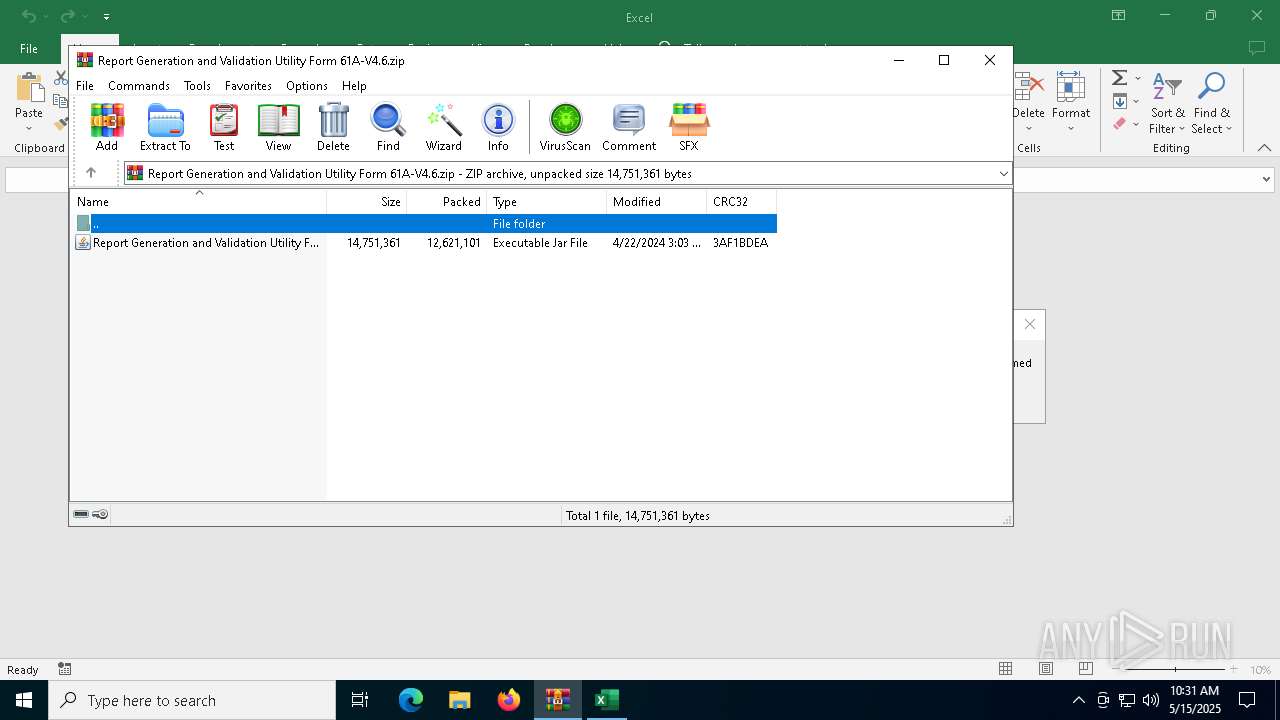The height and width of the screenshot is (720, 1280).
Task: Click the macro recording icon in Excel status bar
Action: 65,669
